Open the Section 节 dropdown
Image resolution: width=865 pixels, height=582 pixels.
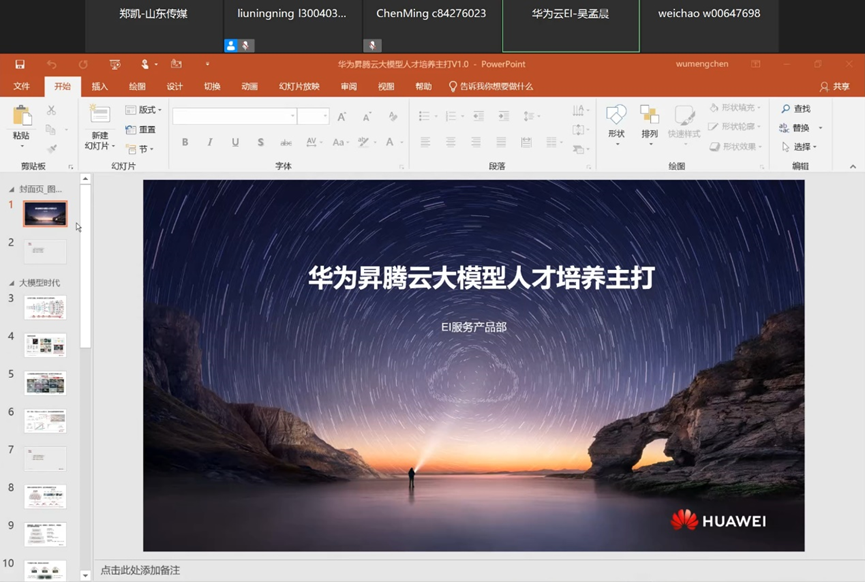click(x=140, y=149)
